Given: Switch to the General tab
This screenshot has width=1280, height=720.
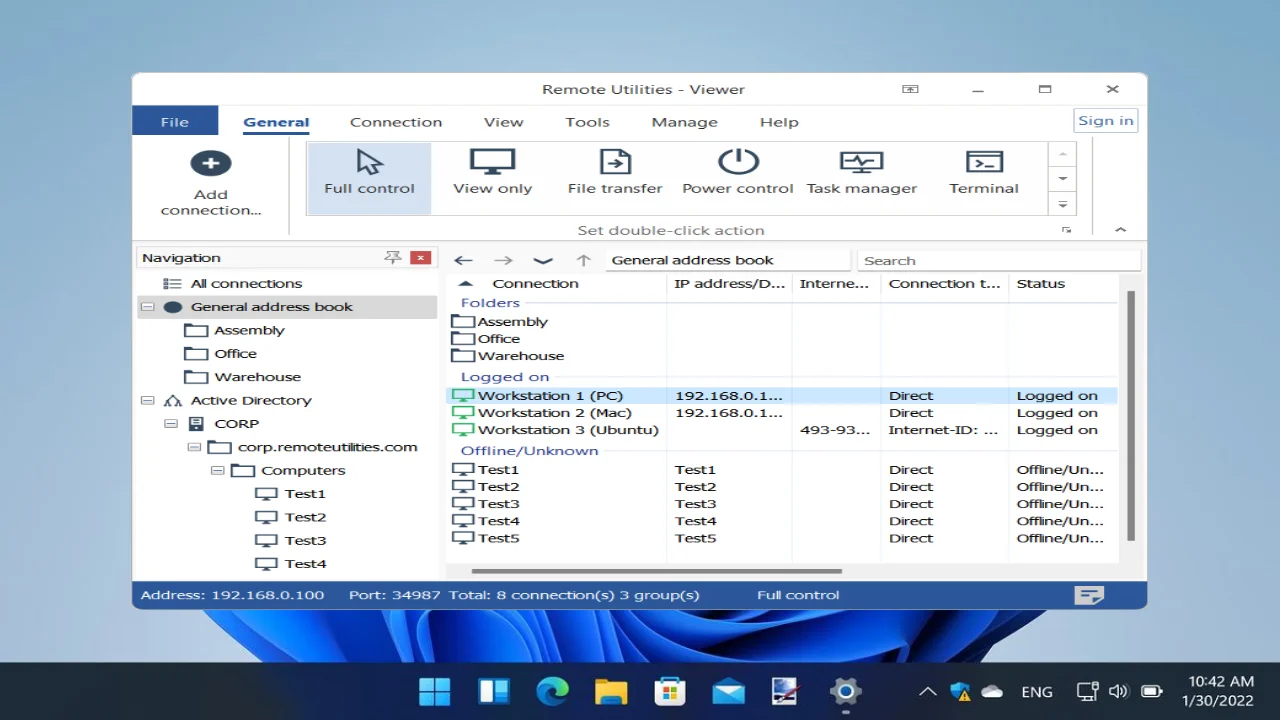Looking at the screenshot, I should tap(276, 122).
